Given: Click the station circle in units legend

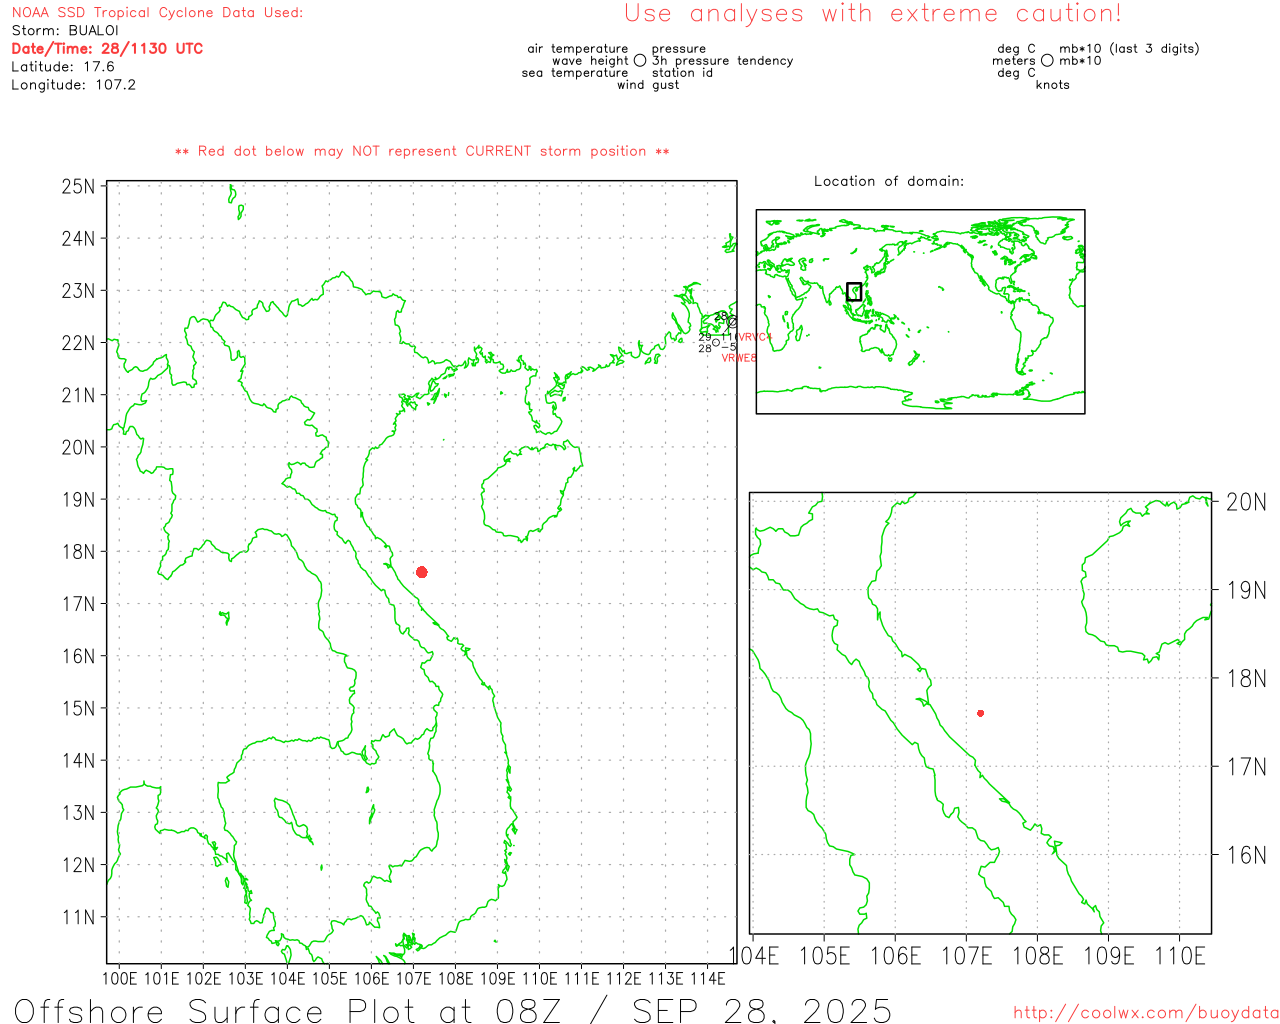Looking at the screenshot, I should point(1046,61).
